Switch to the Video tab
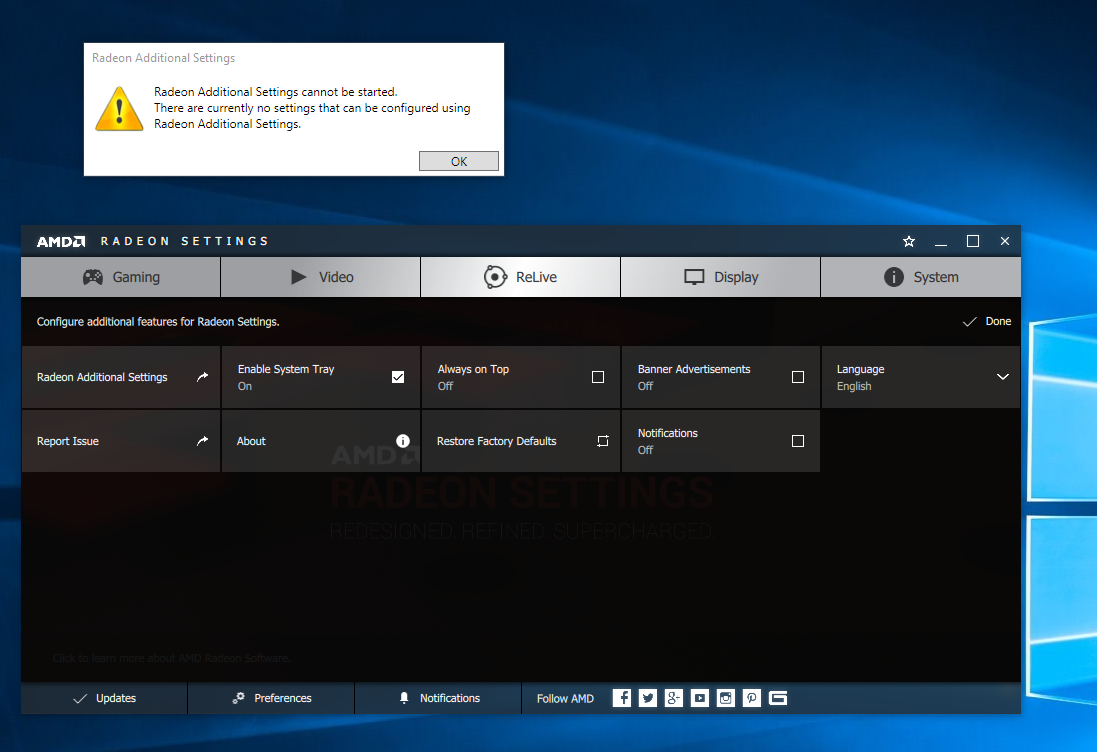Viewport: 1097px width, 752px height. click(x=321, y=277)
